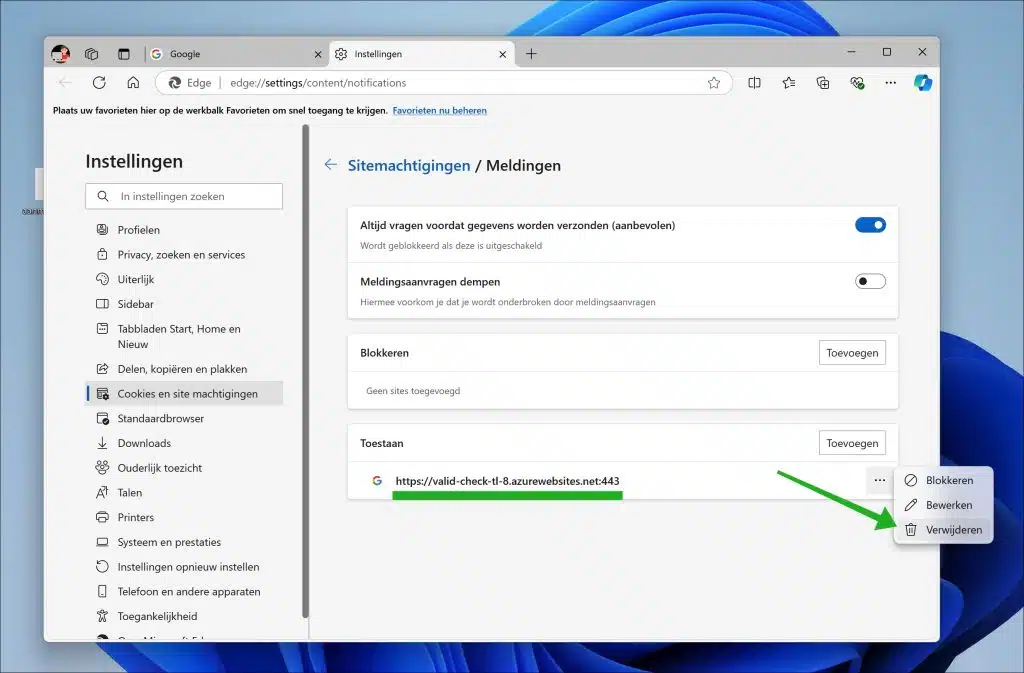Add this page to favorites star
1024x673 pixels.
point(714,83)
